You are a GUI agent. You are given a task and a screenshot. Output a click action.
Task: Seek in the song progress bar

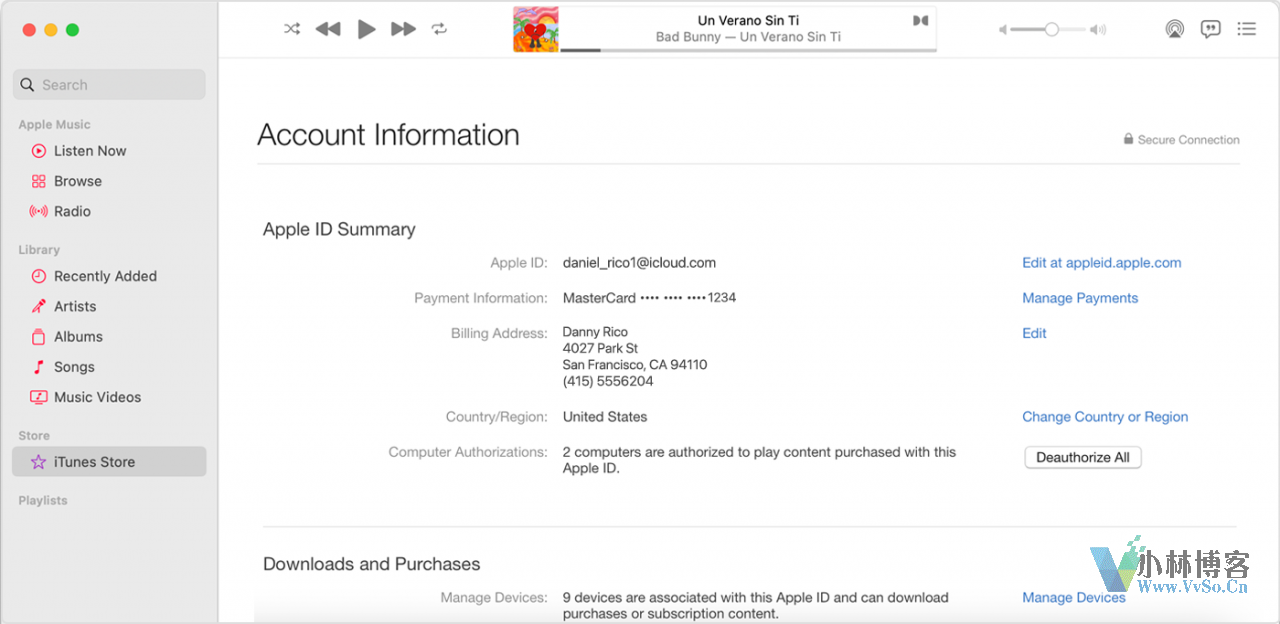pos(748,49)
